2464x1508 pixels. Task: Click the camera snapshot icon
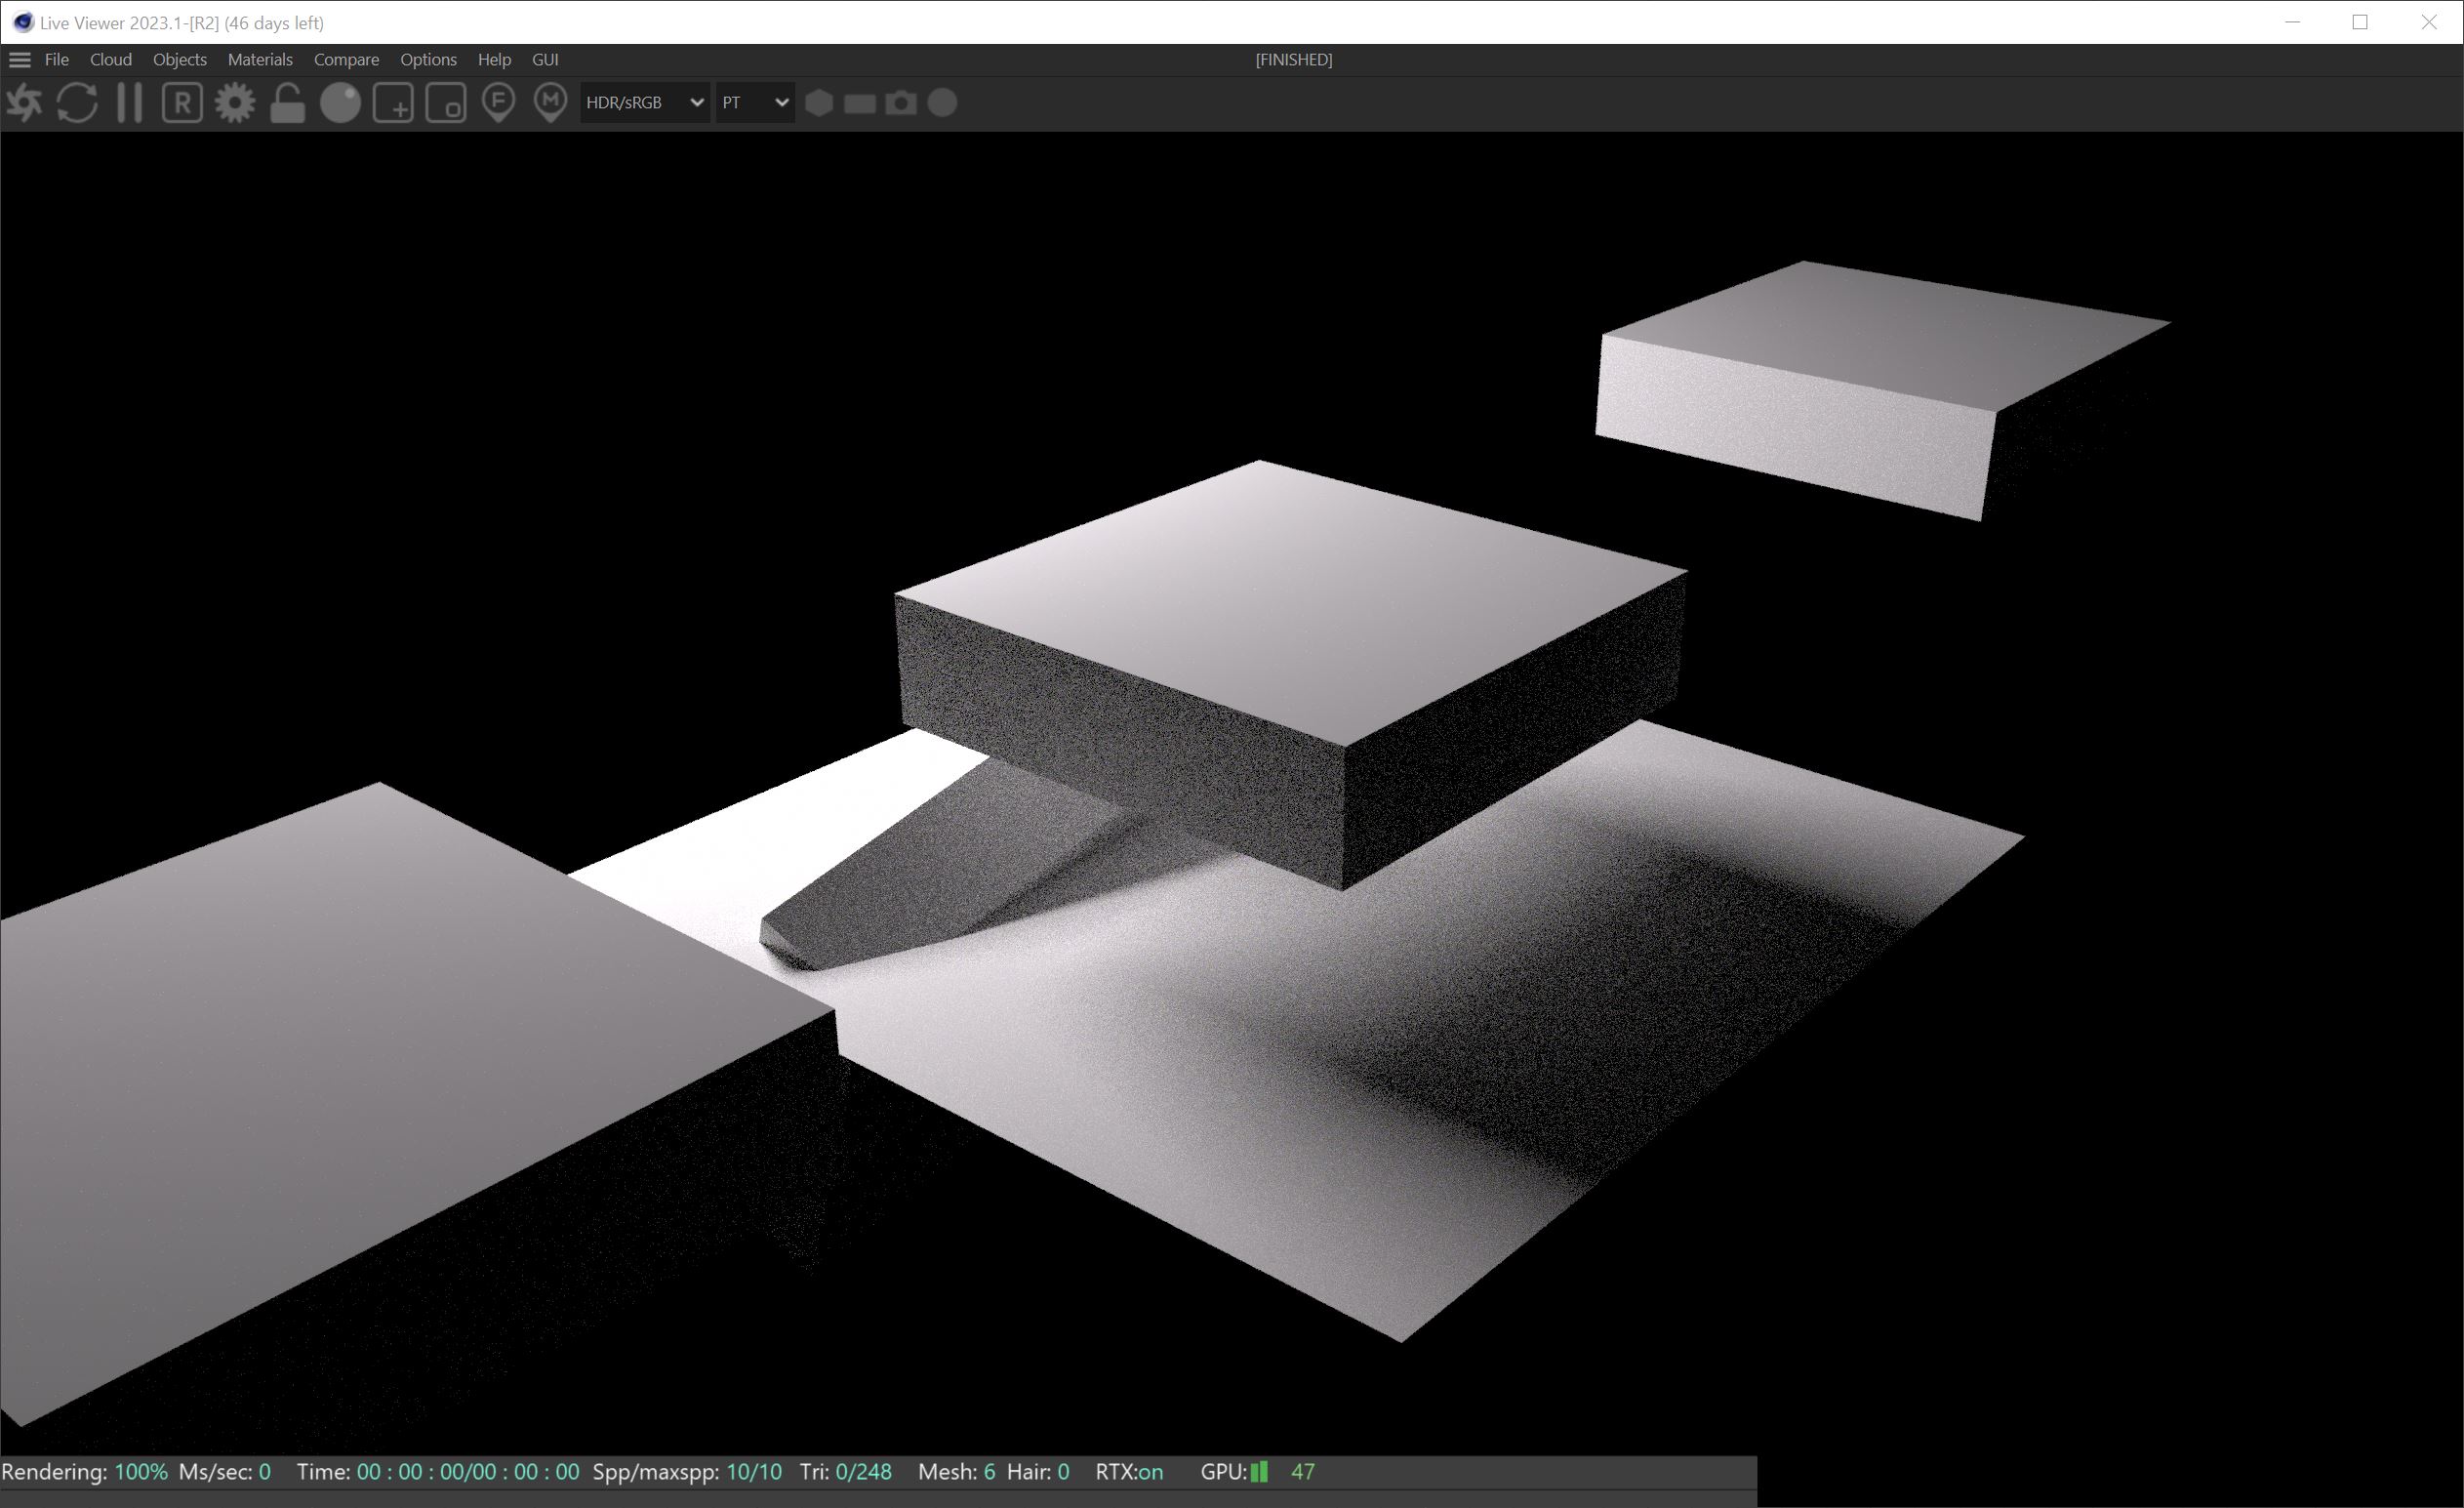[901, 103]
